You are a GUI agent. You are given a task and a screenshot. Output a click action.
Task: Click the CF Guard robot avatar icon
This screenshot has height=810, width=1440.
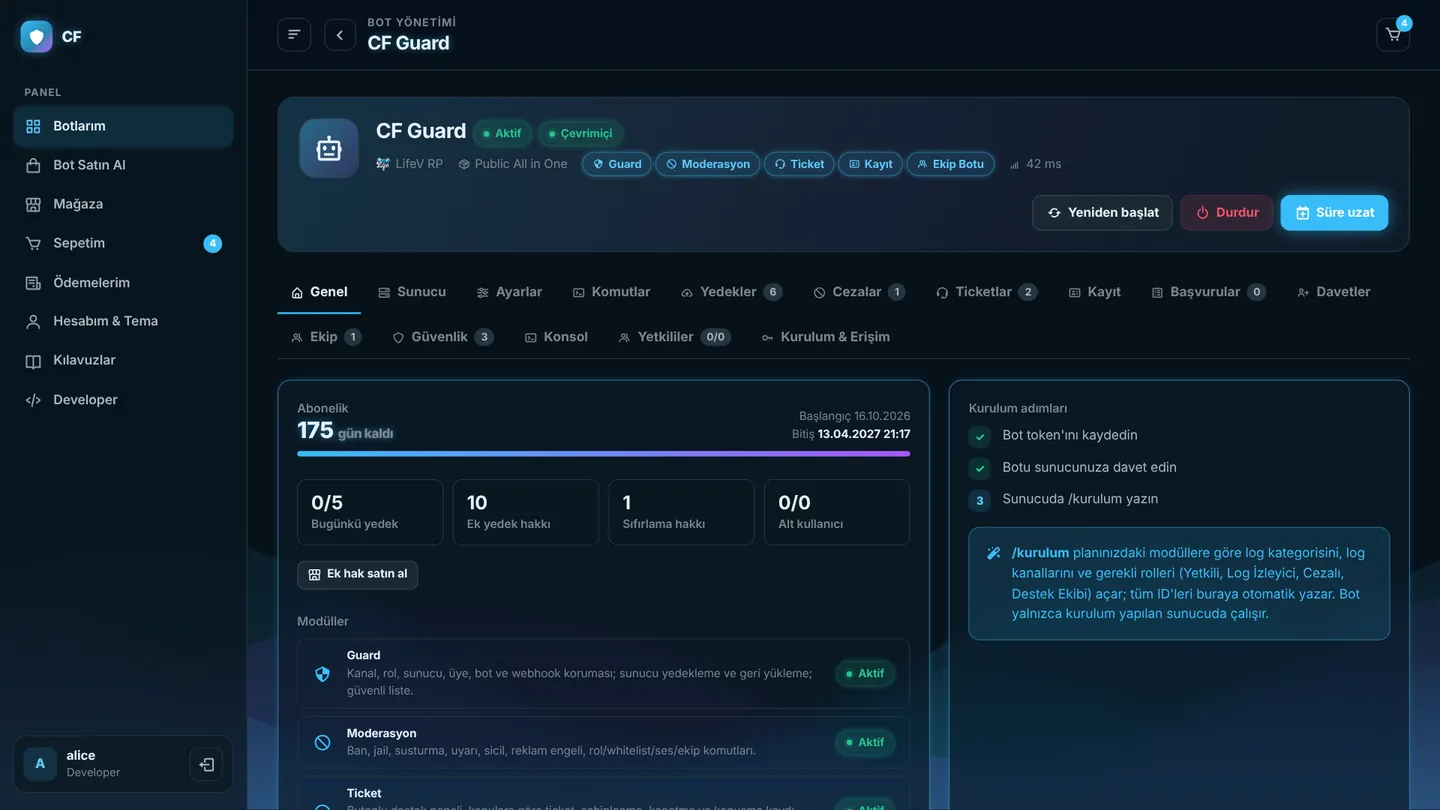point(329,148)
